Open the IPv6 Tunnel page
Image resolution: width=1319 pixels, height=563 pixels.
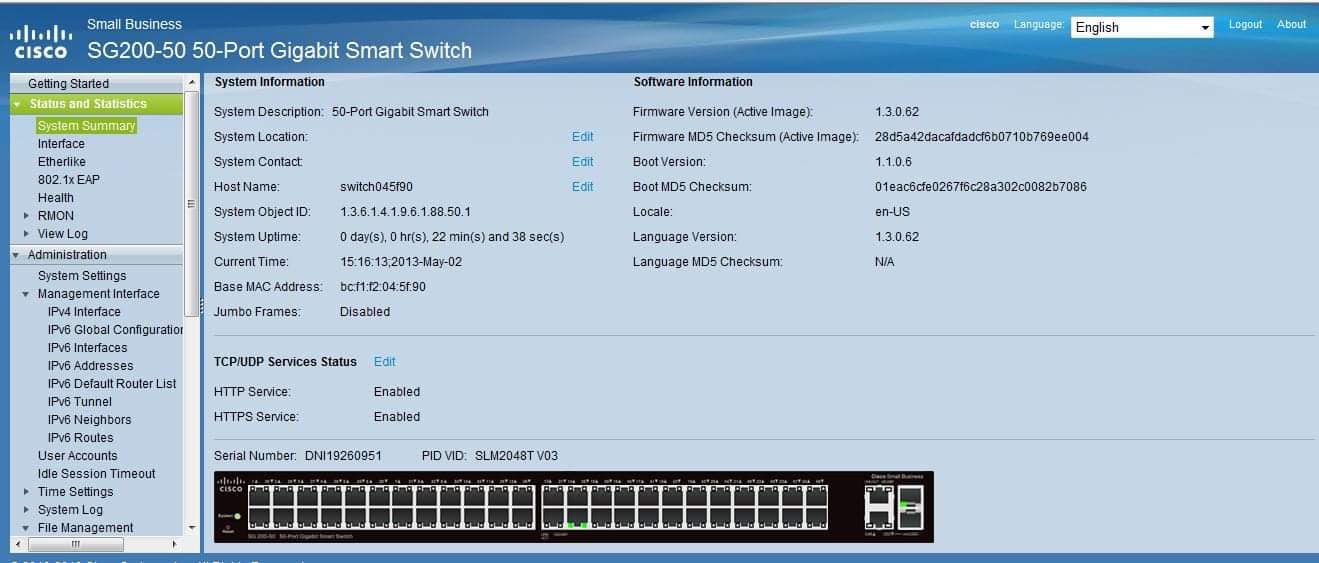coord(80,402)
